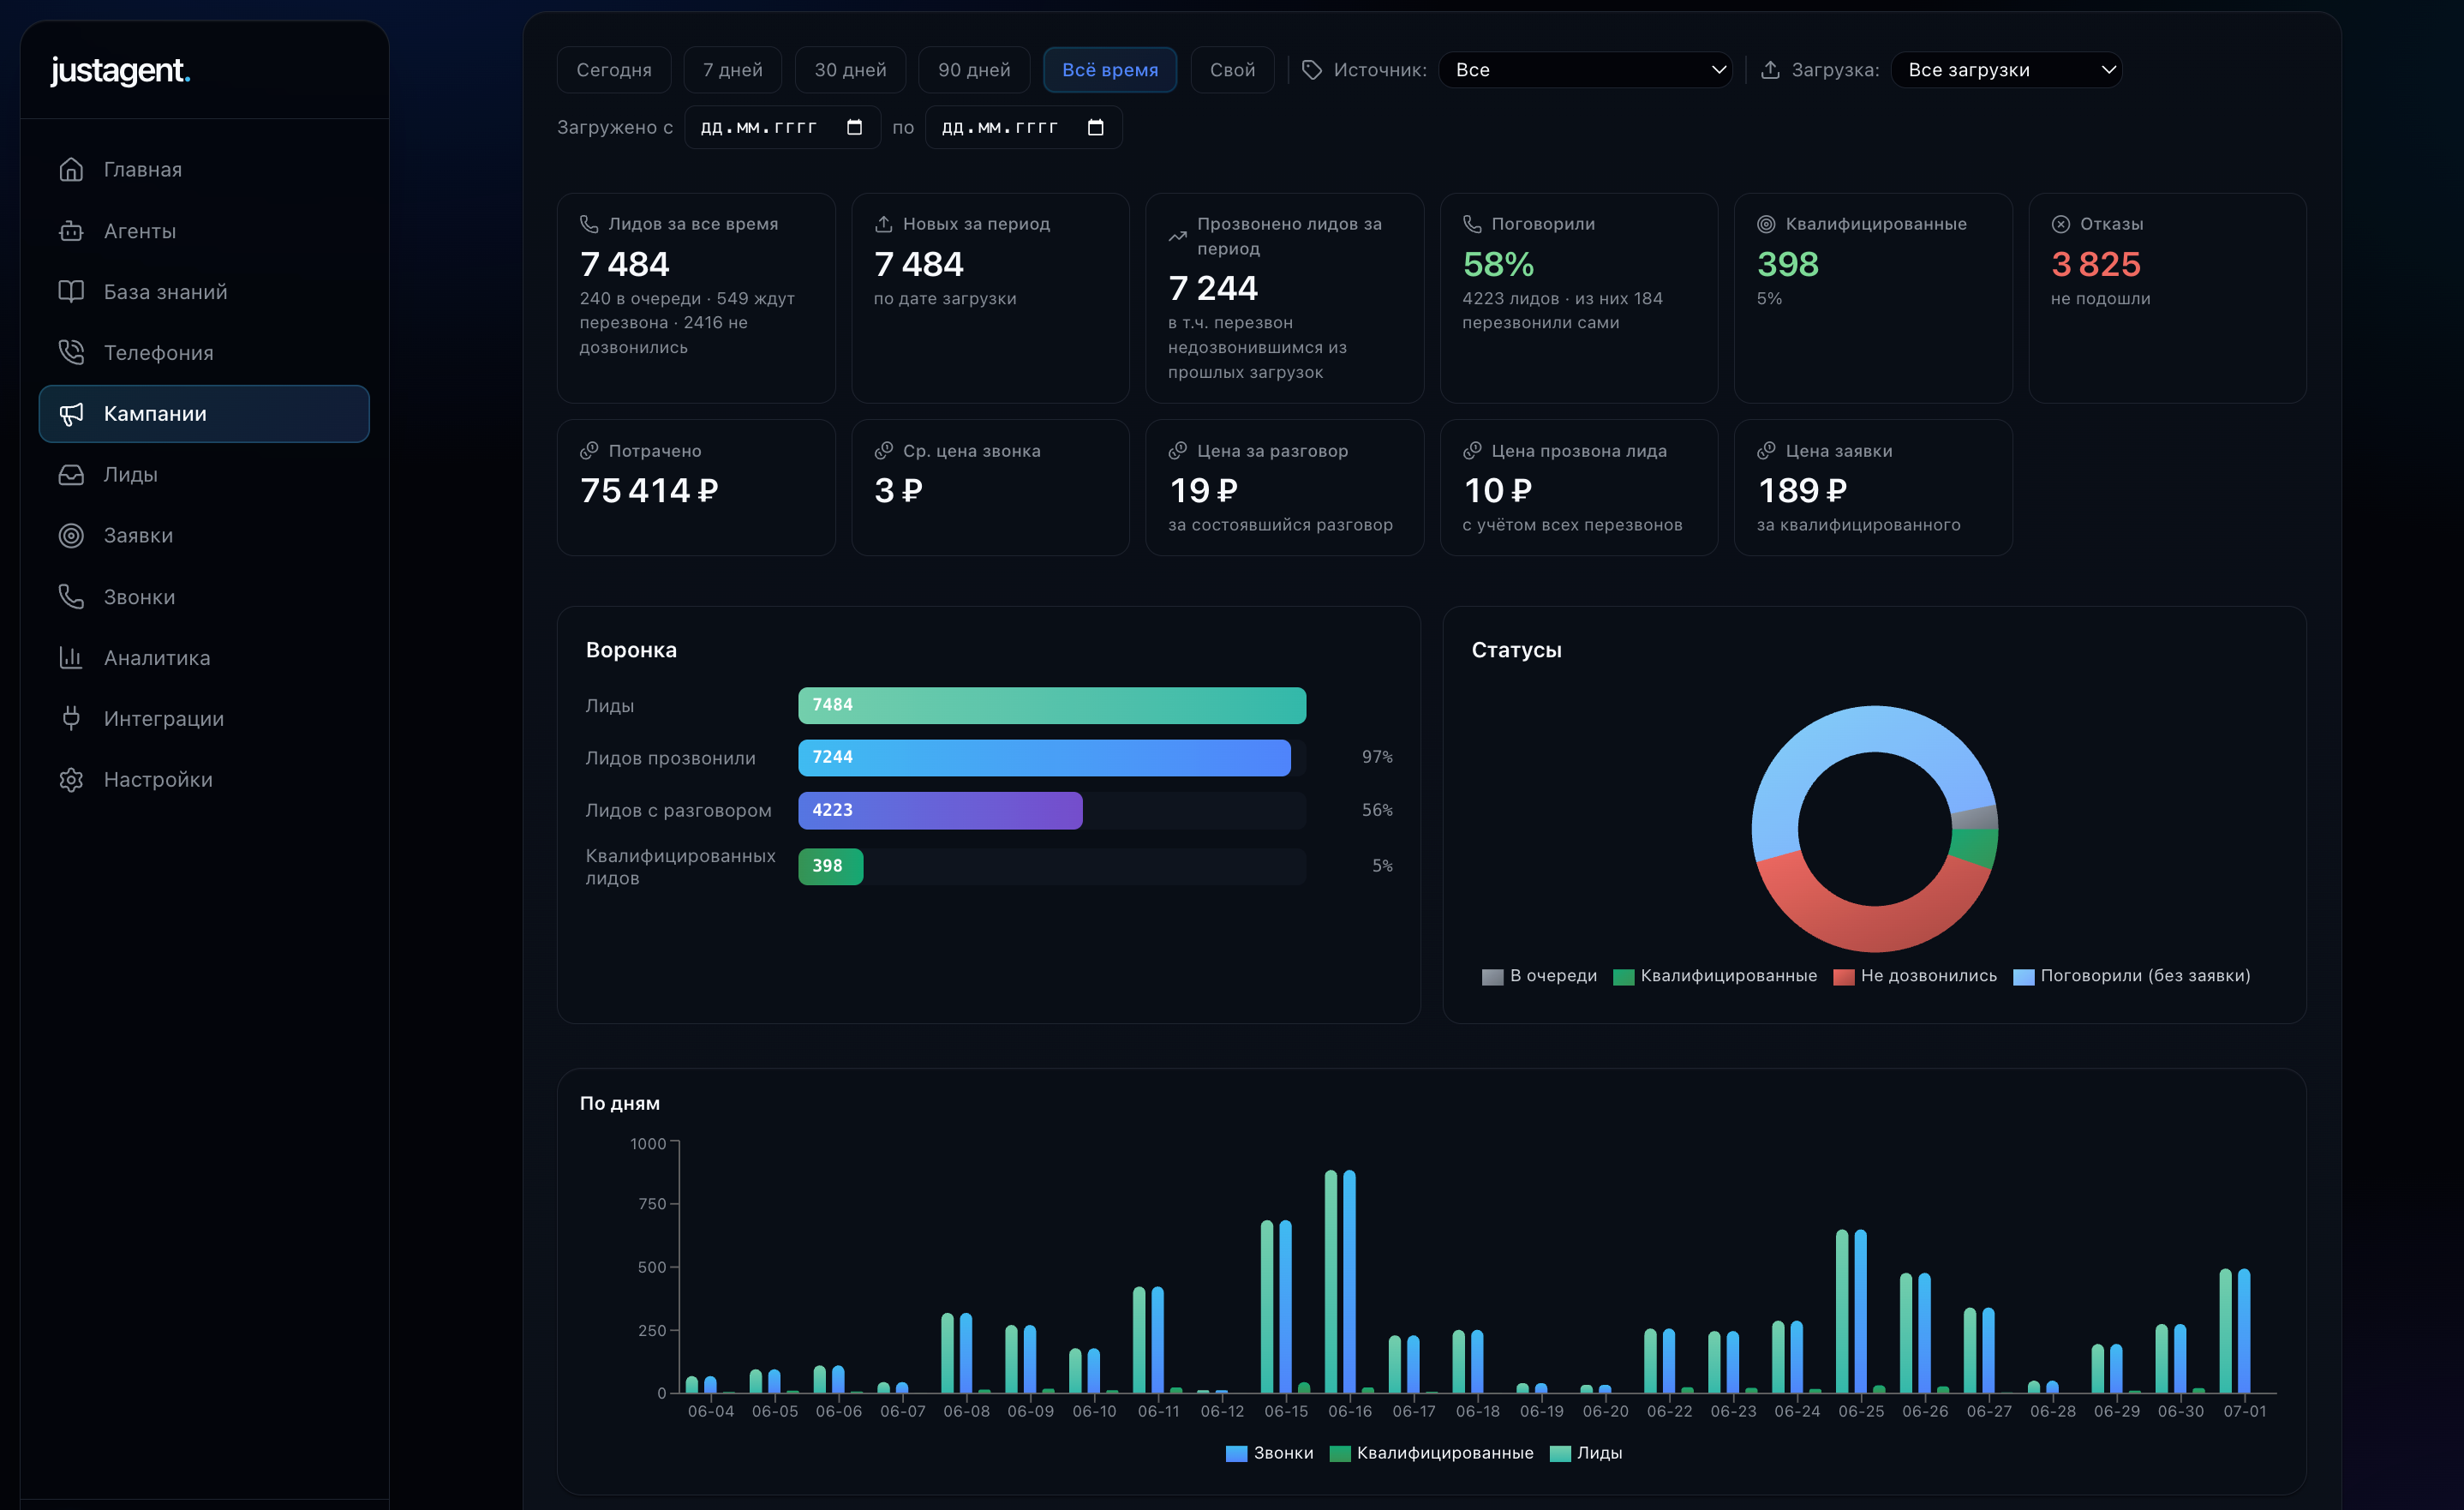
Task: Select the Лиды inbox icon
Action: pos(71,475)
